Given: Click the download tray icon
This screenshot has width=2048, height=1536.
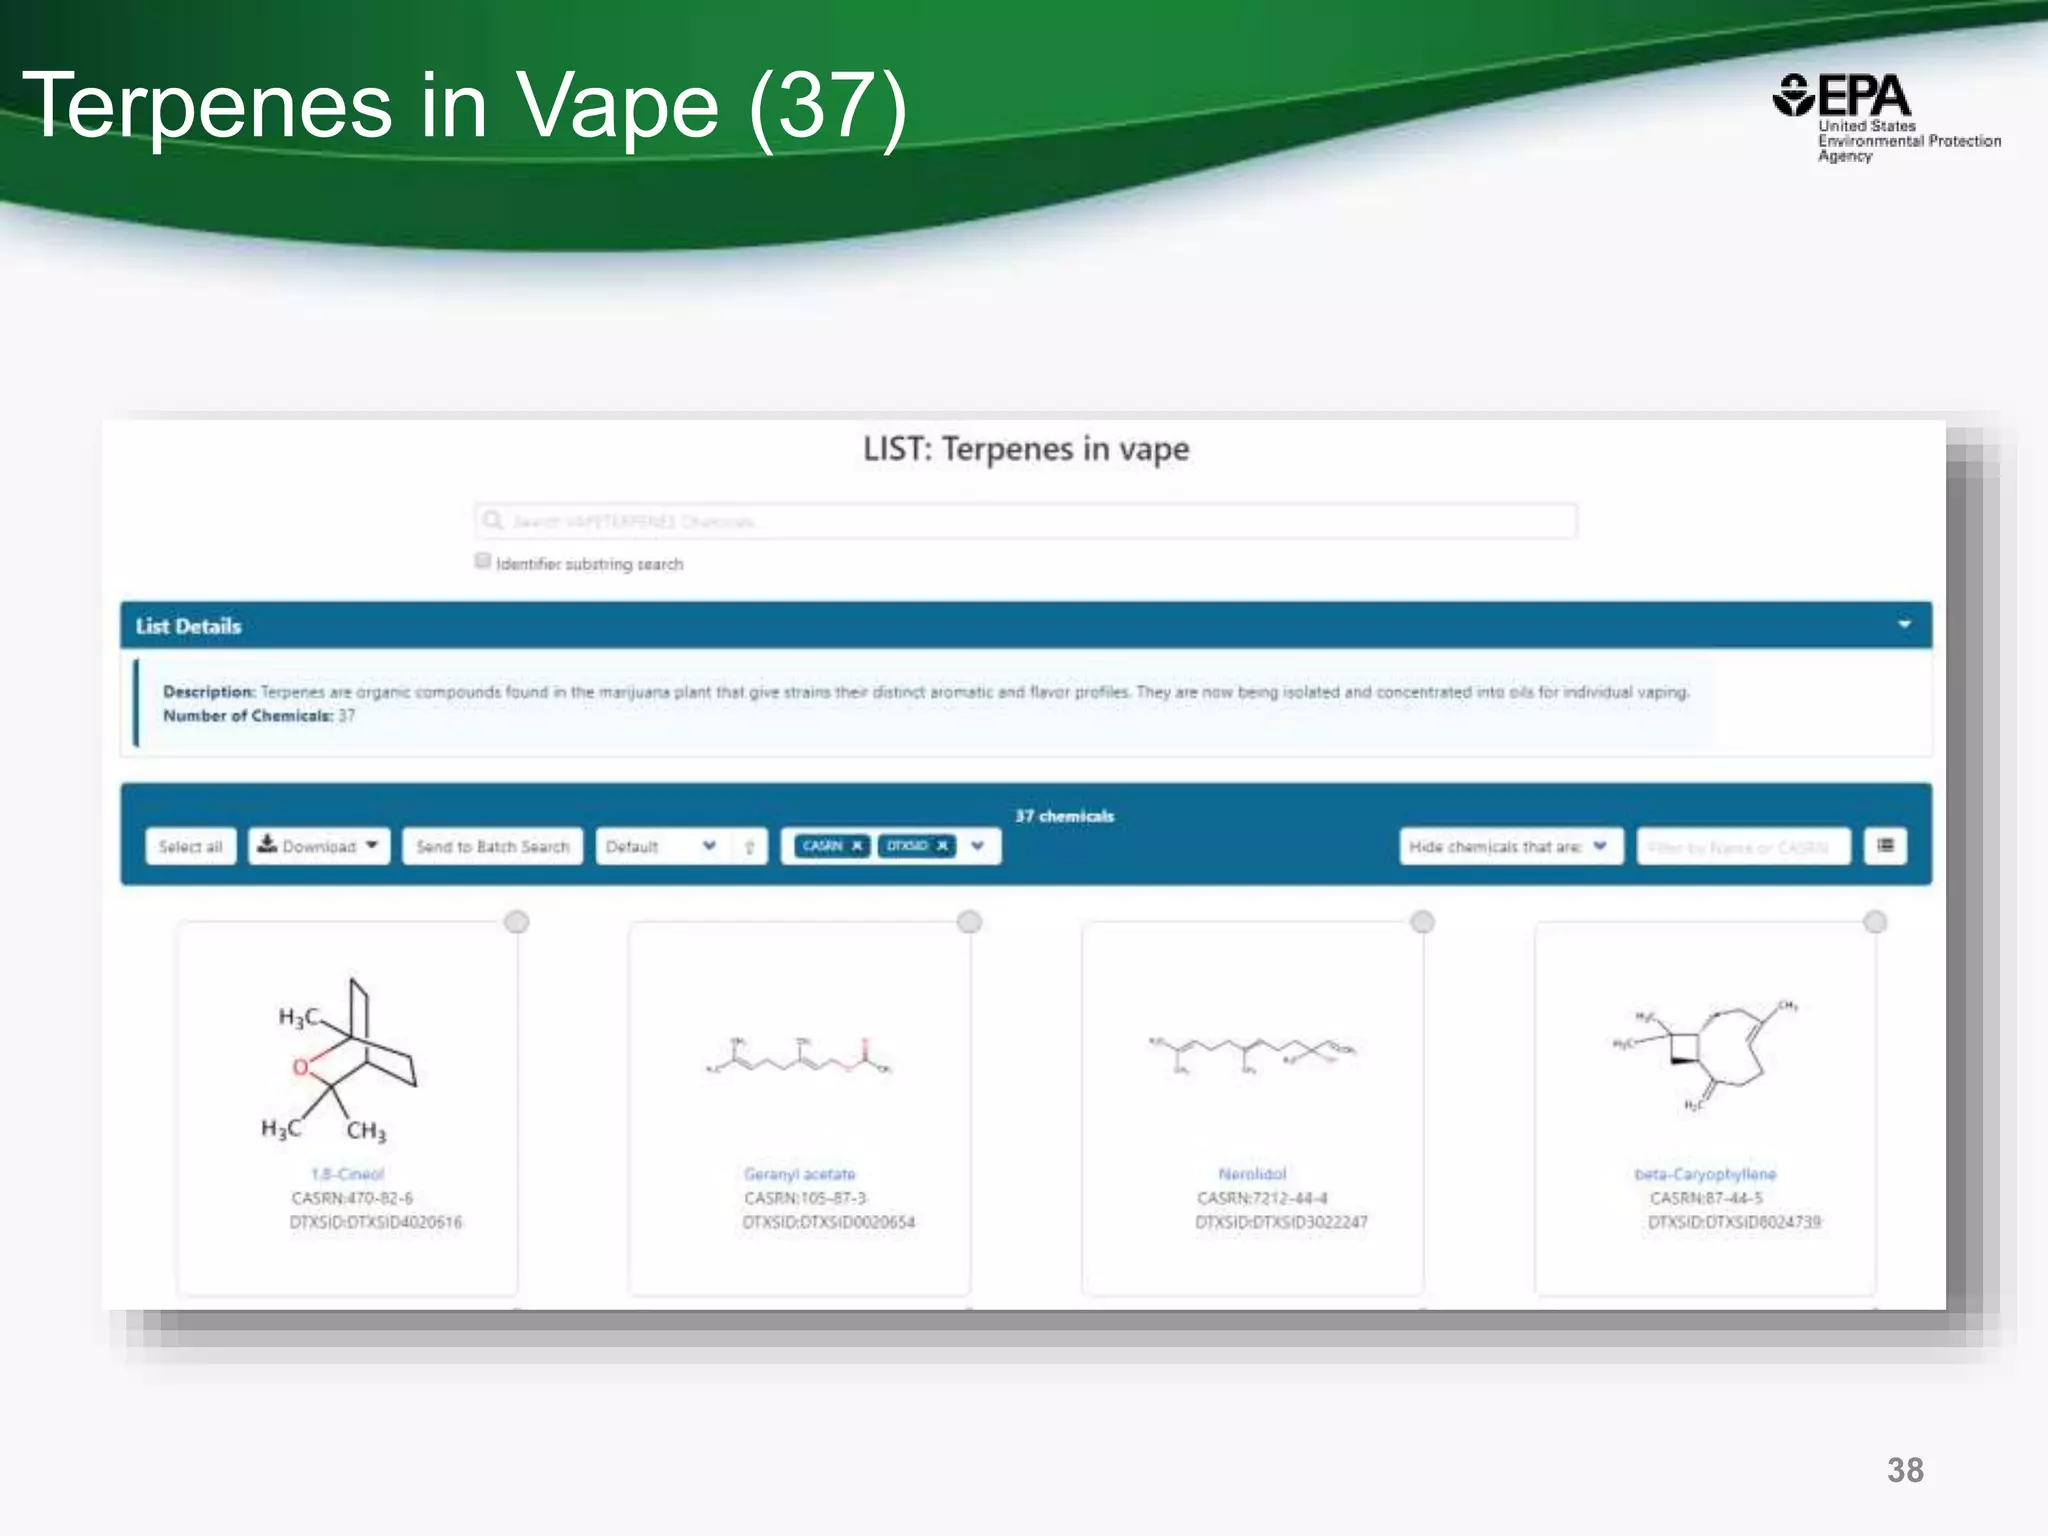Looking at the screenshot, I should coord(267,844).
